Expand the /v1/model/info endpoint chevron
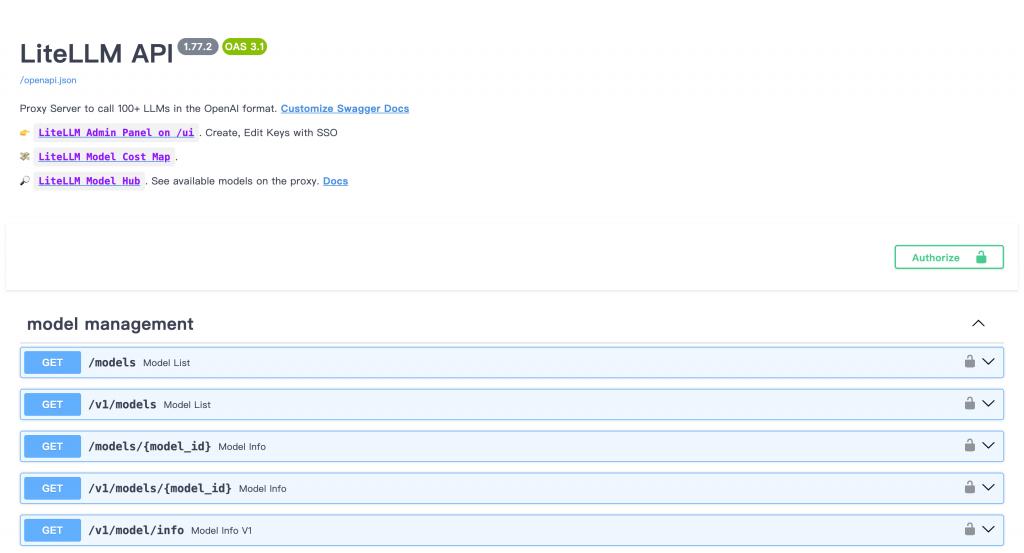The height and width of the screenshot is (553, 1024). (989, 529)
